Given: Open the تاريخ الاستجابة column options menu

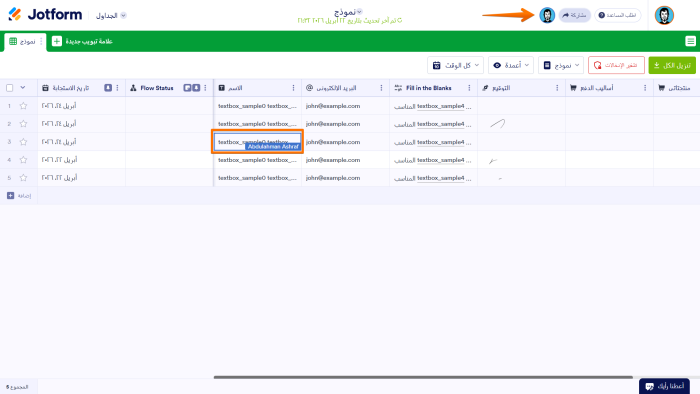Looking at the screenshot, I should click(x=117, y=88).
